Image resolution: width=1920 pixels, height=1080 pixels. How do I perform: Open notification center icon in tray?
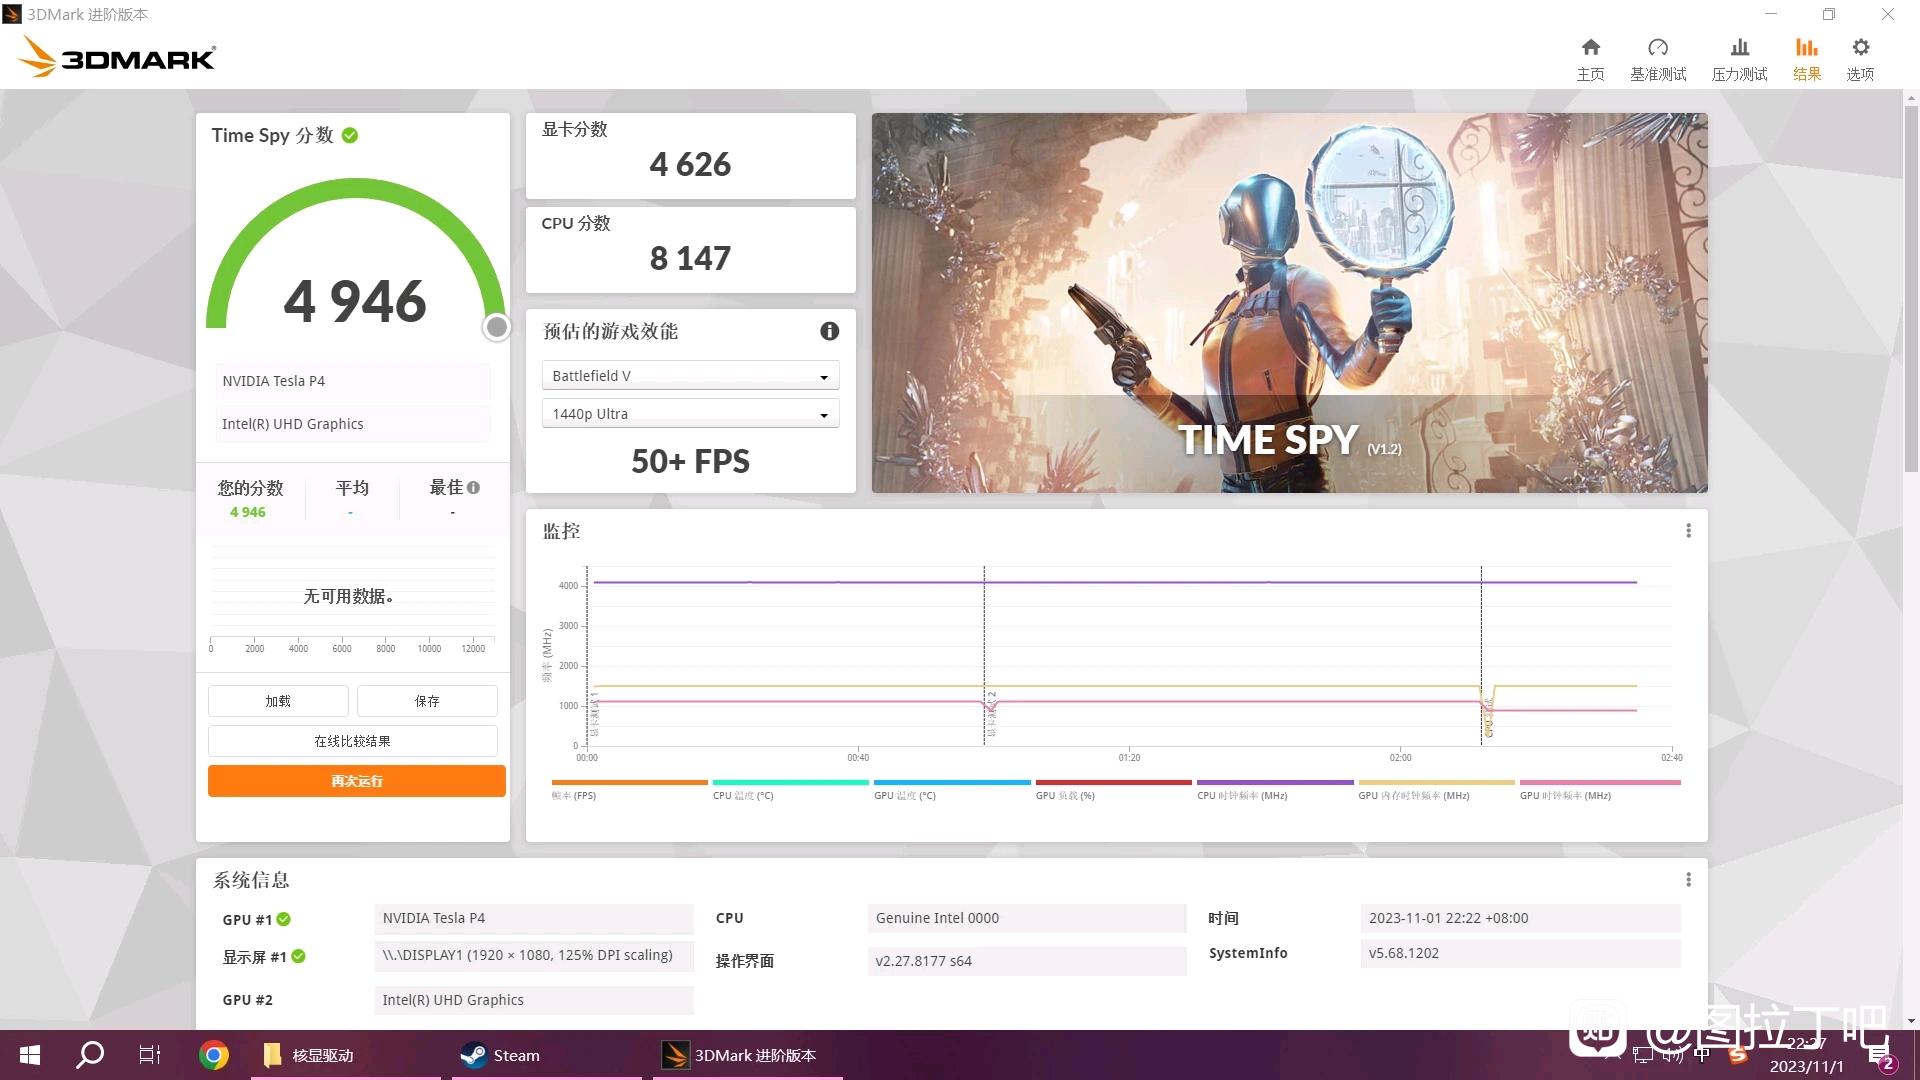[1880, 1057]
